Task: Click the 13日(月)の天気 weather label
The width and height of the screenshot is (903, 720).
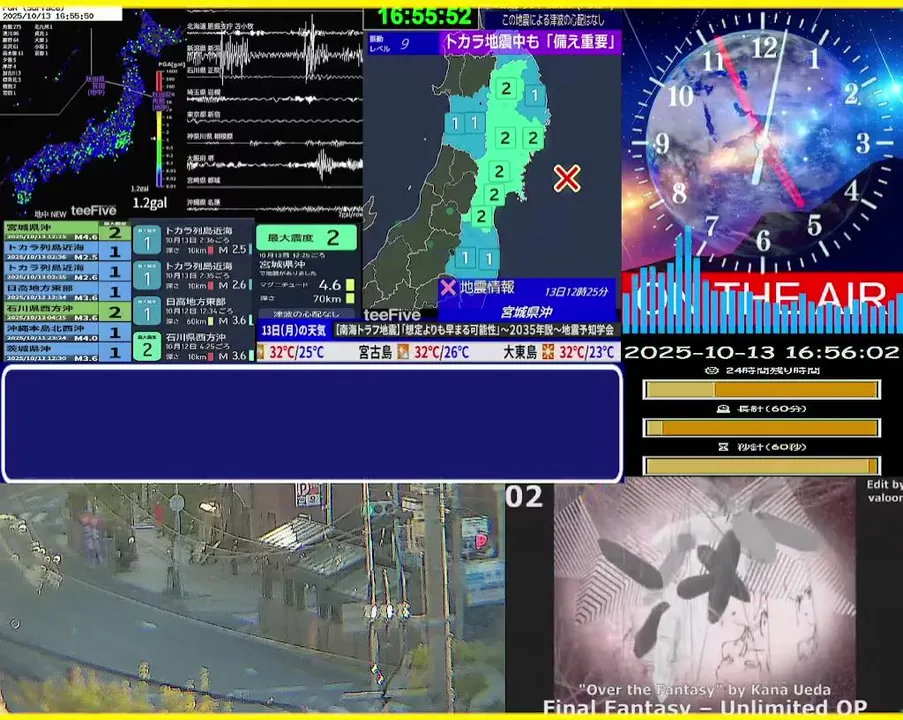Action: (294, 330)
